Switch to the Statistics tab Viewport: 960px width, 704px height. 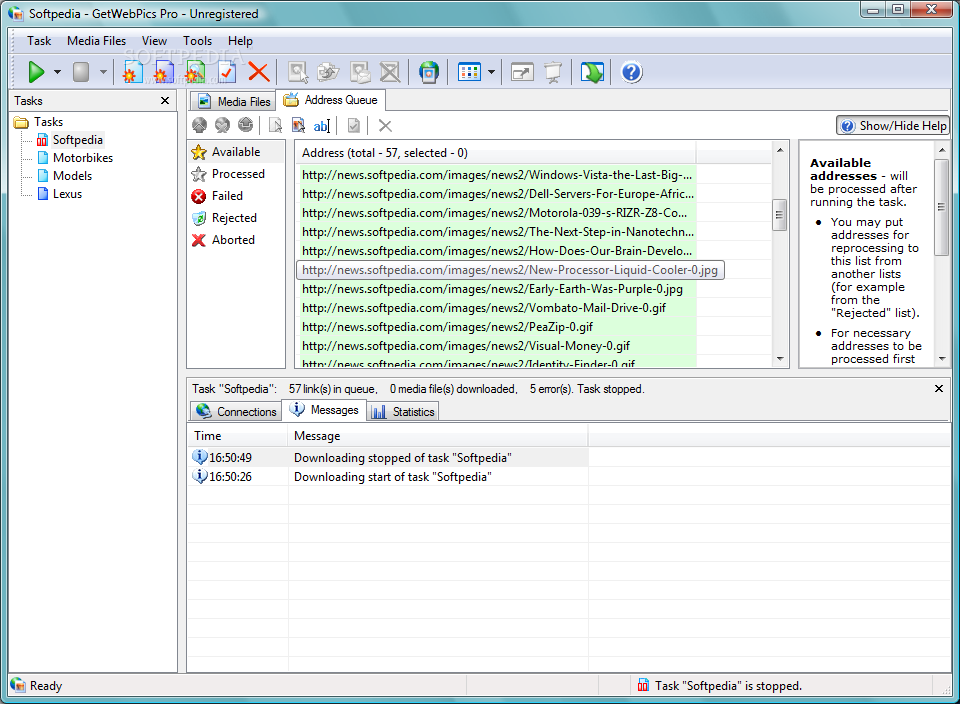pos(403,411)
